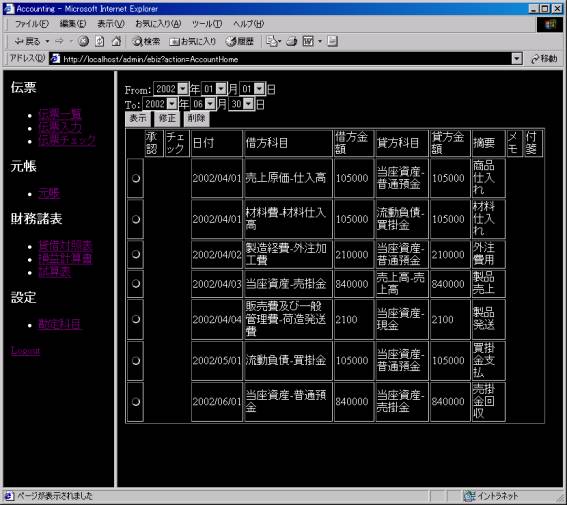Click the address bar URL field
The image size is (567, 505).
pos(286,59)
